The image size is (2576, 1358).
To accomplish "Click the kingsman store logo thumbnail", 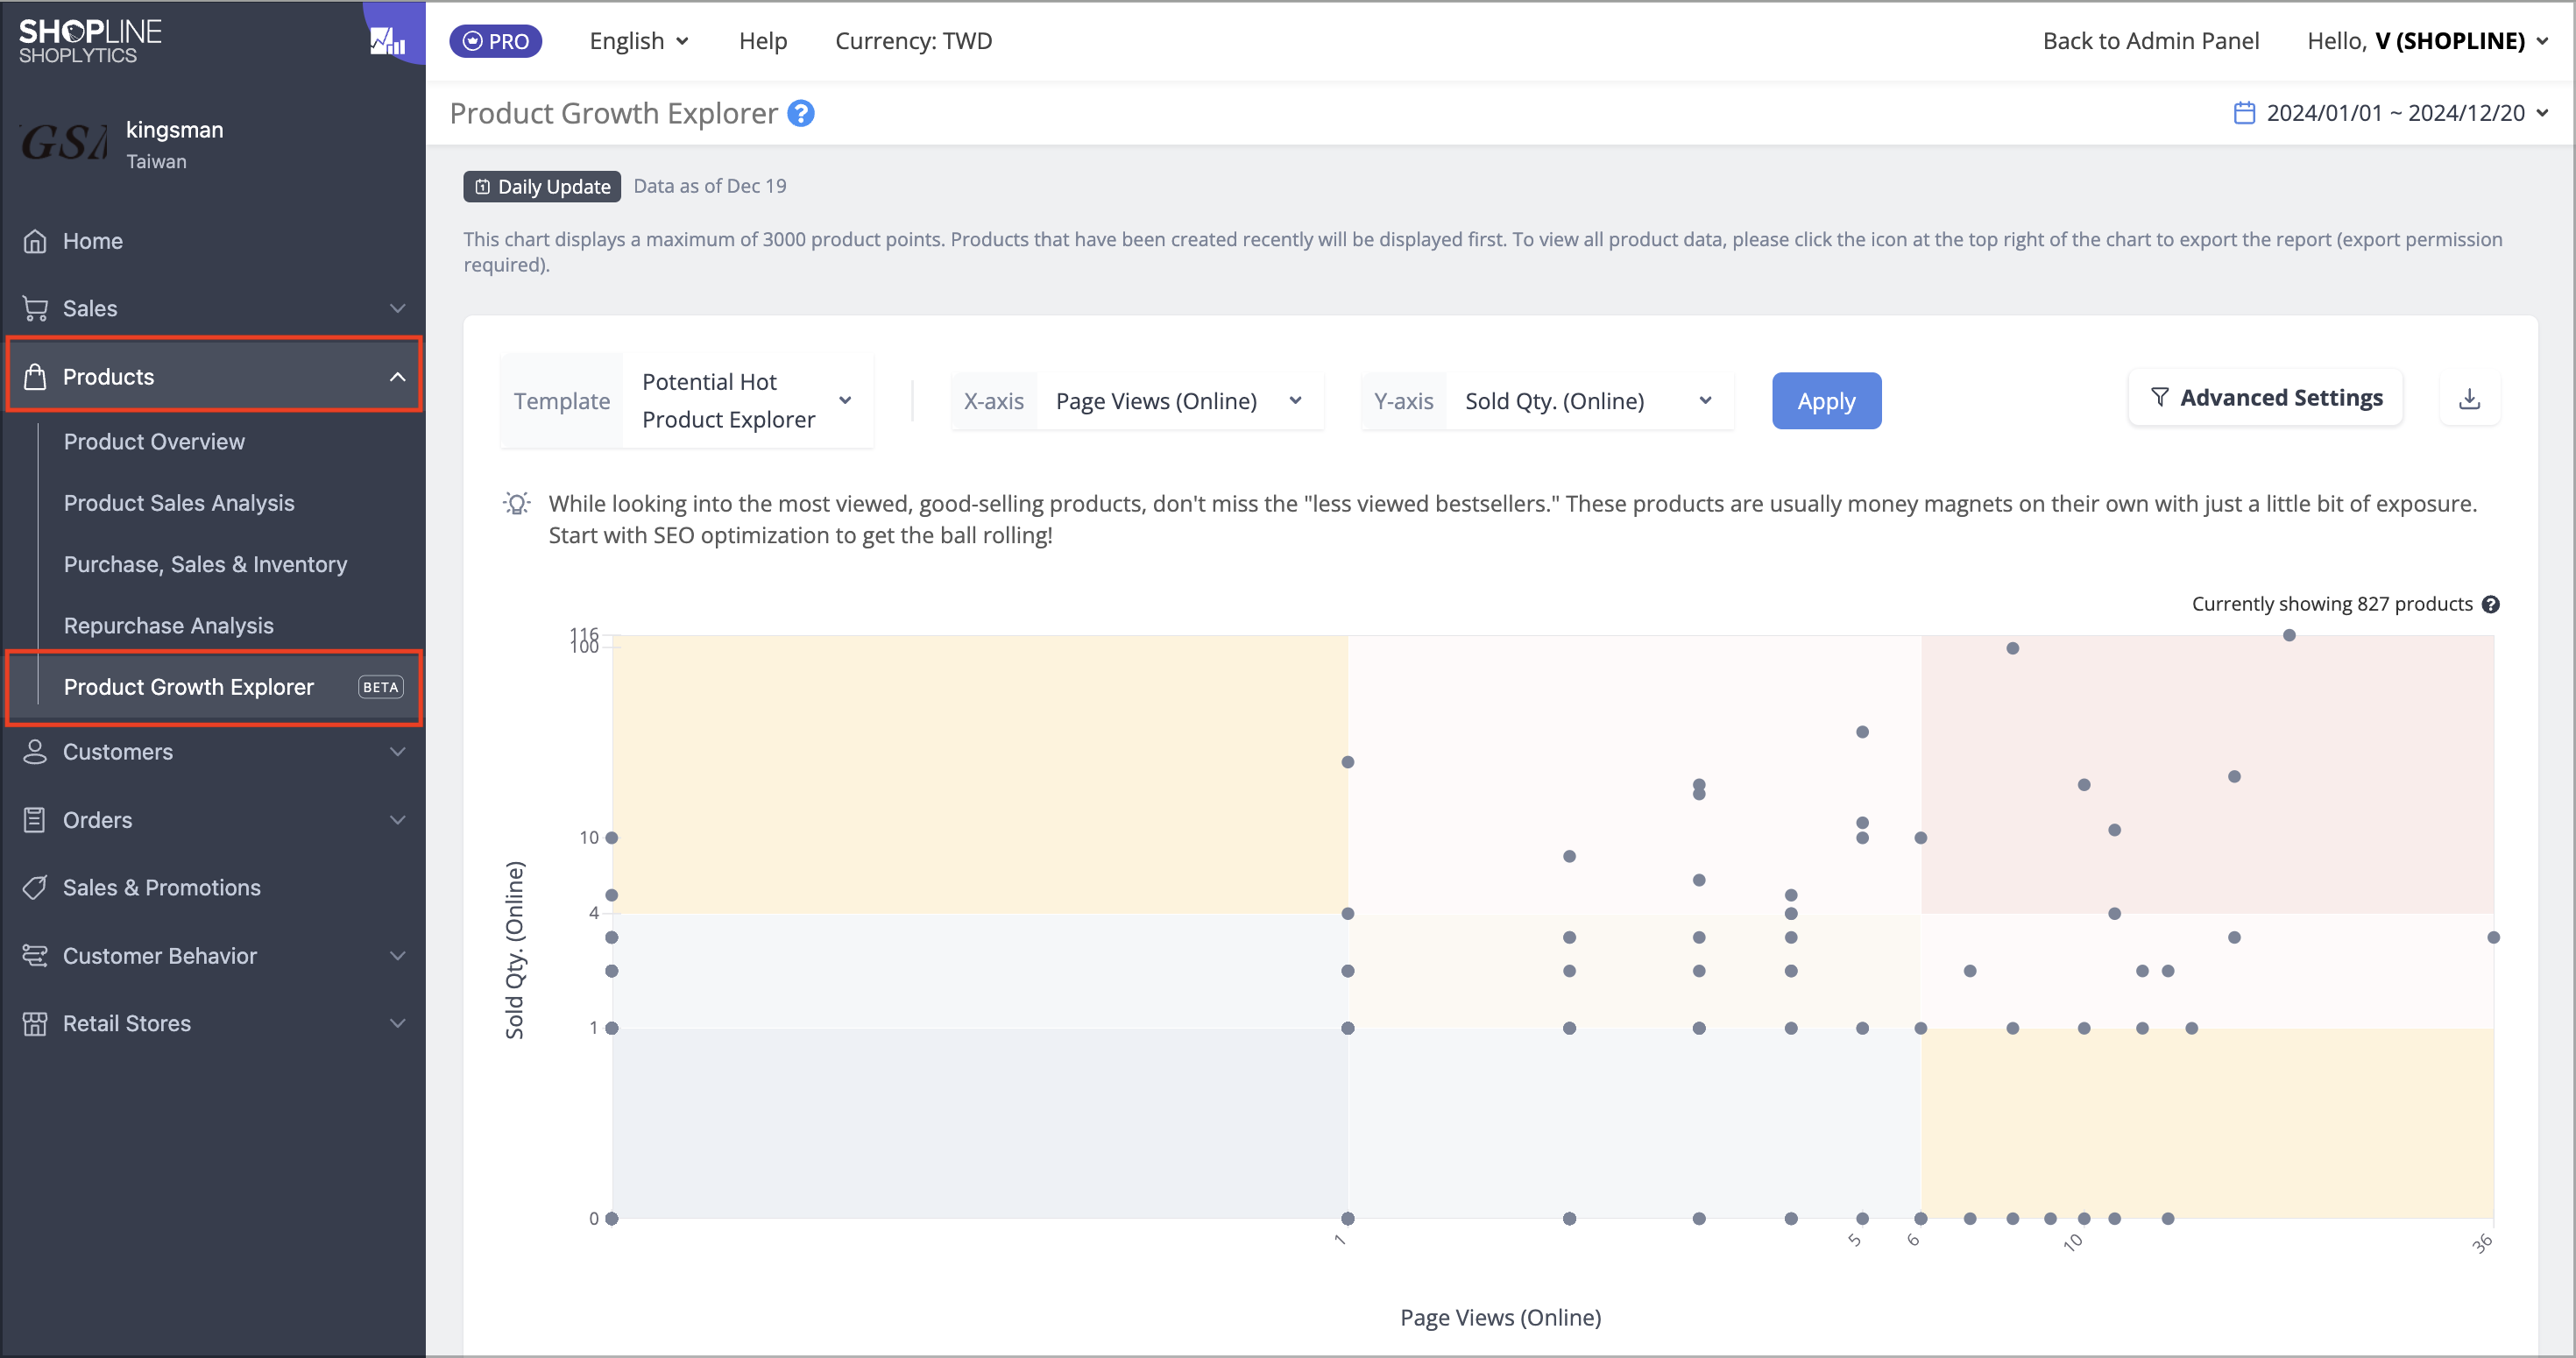I will 64,143.
